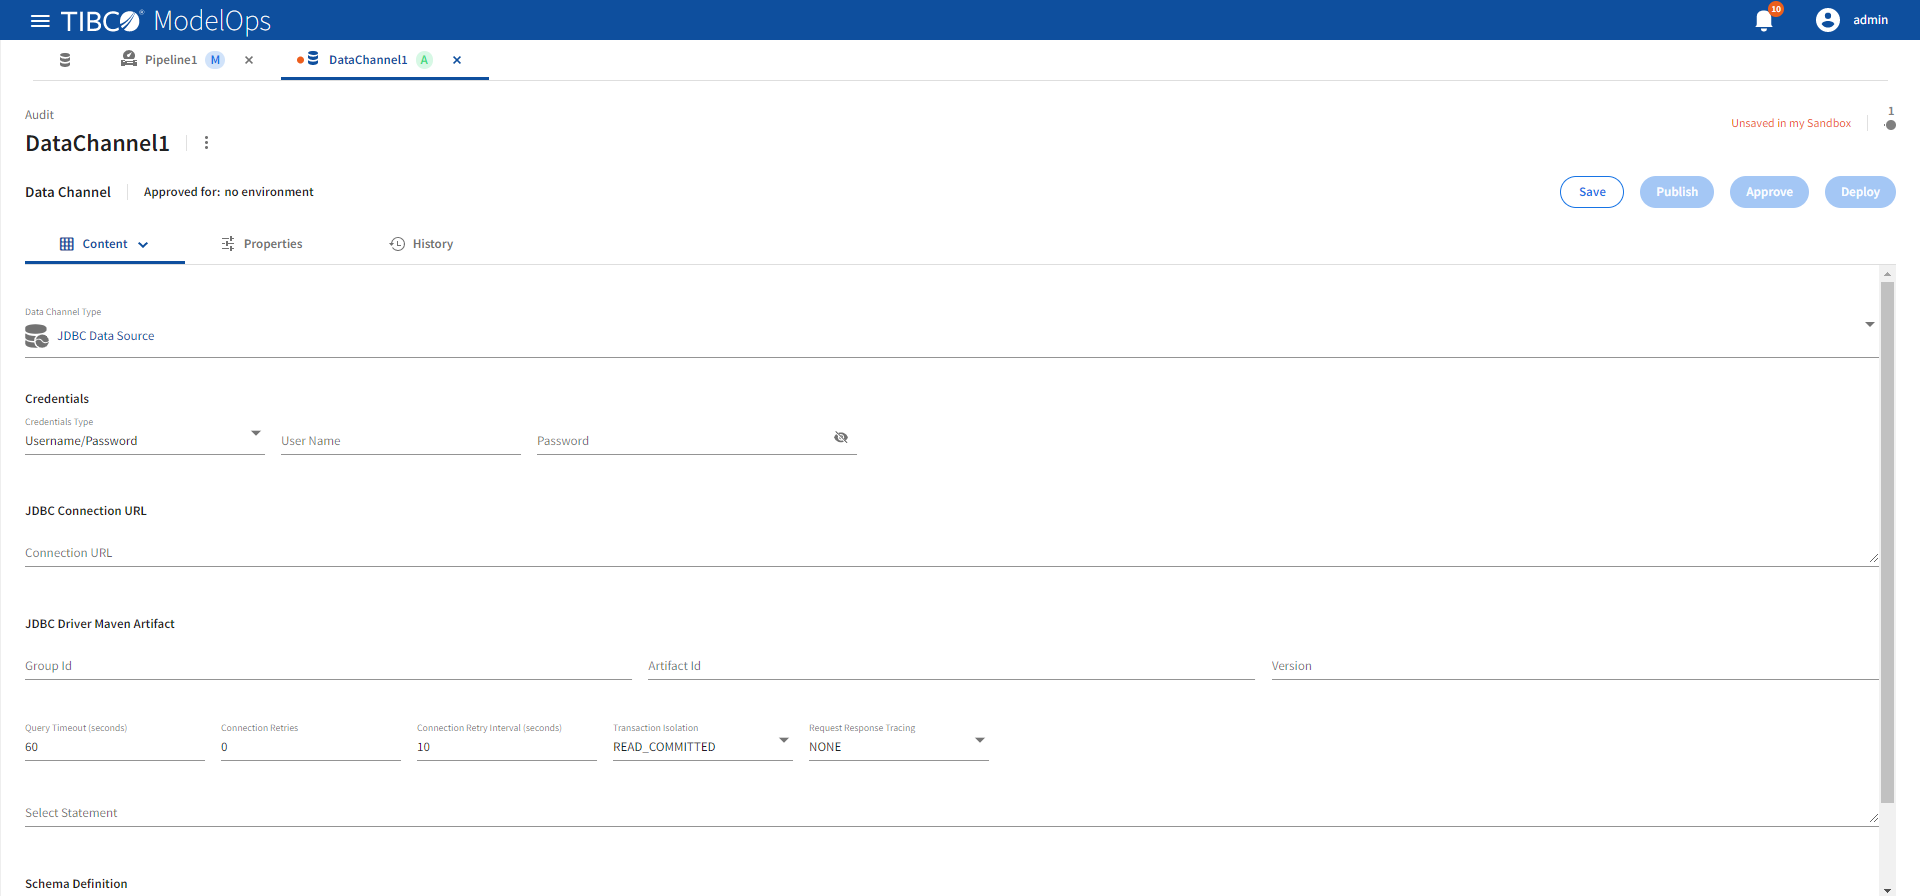Click the Unsaved in my Sandbox status
This screenshot has height=896, width=1920.
(x=1791, y=123)
